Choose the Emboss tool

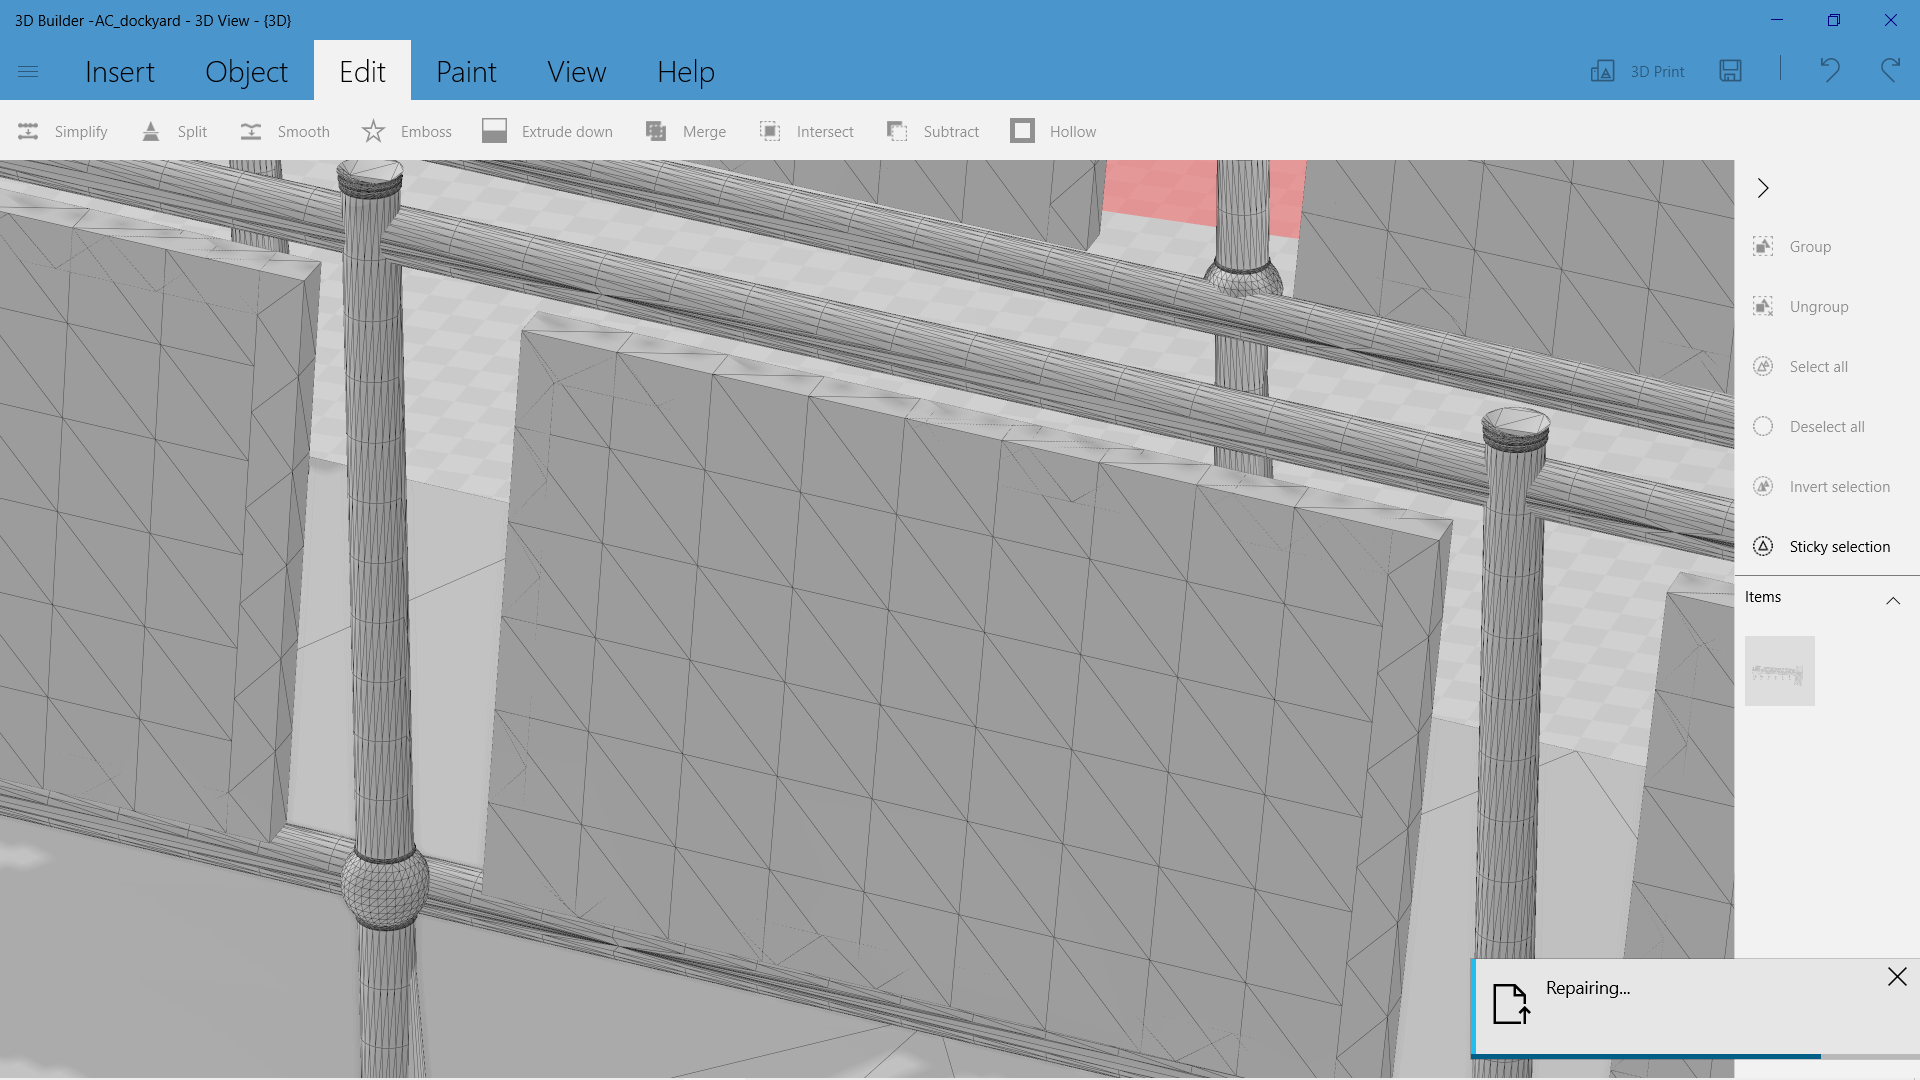coord(407,131)
